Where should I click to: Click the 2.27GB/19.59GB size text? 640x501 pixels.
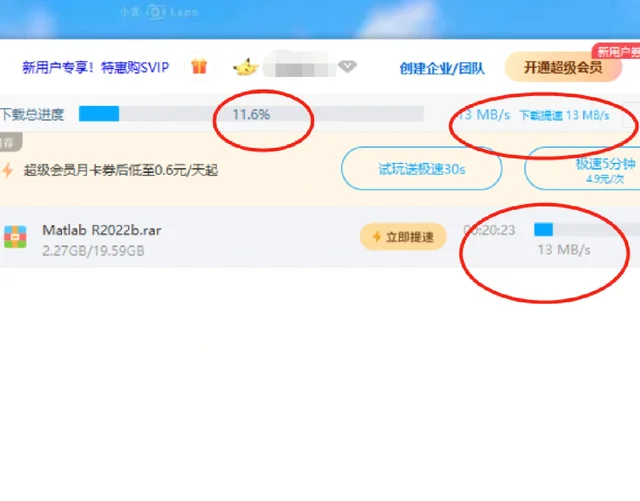[x=93, y=251]
